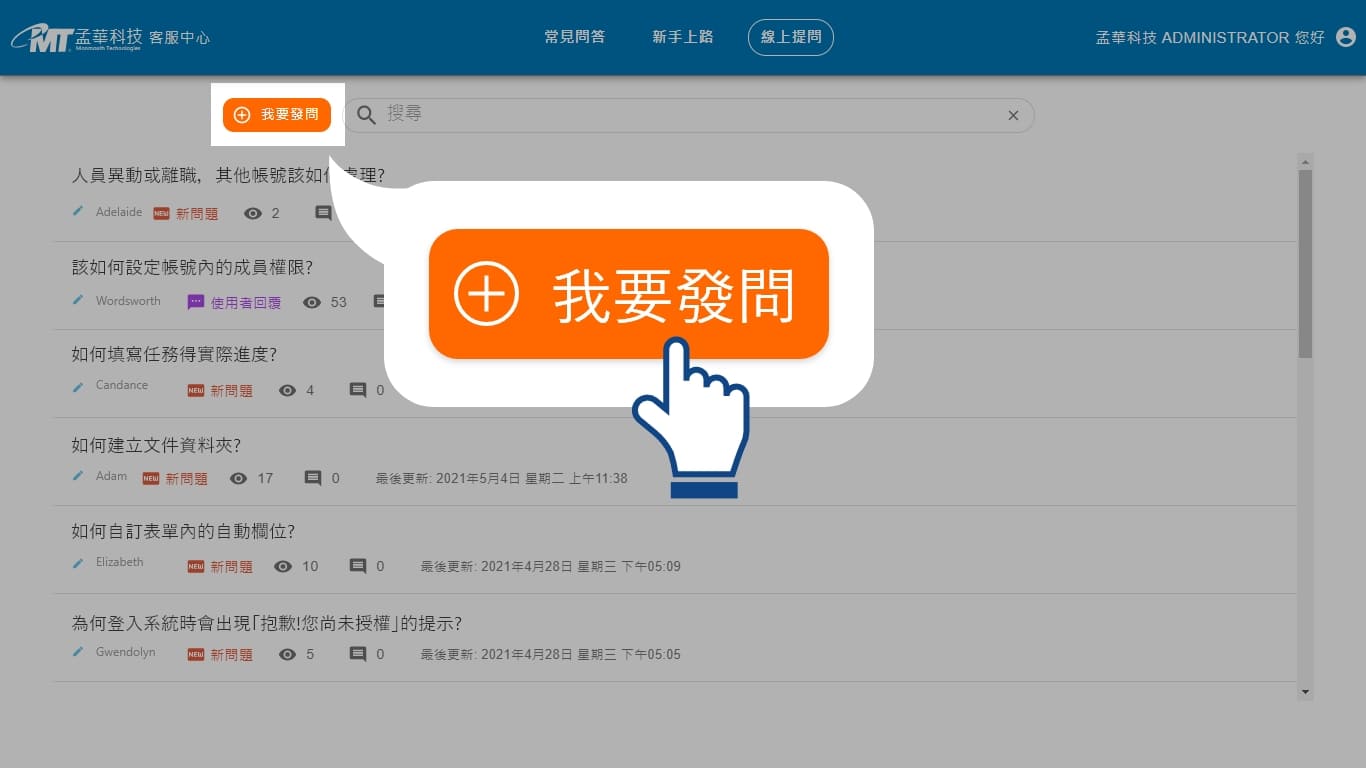This screenshot has width=1366, height=768.
Task: Click the scrollbar down arrow
Action: tap(1305, 691)
